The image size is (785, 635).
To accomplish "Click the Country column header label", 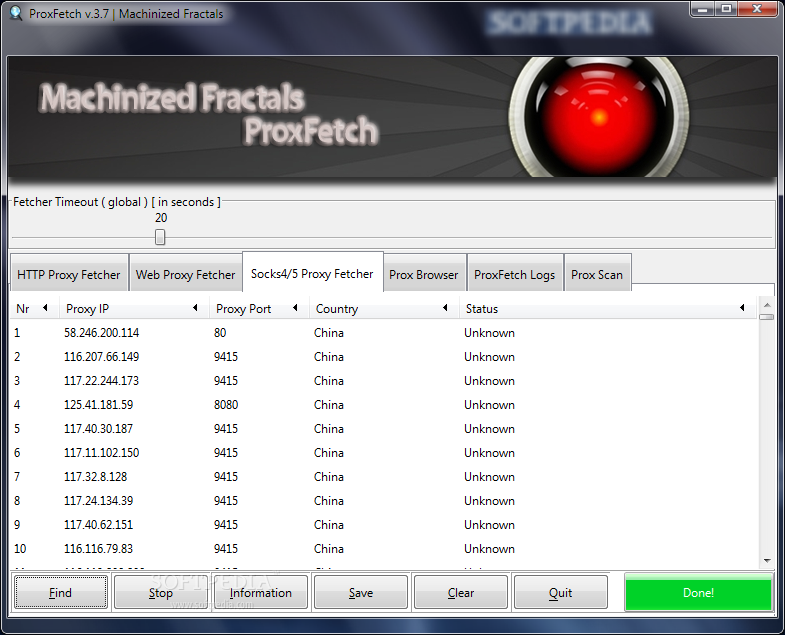I will (337, 308).
